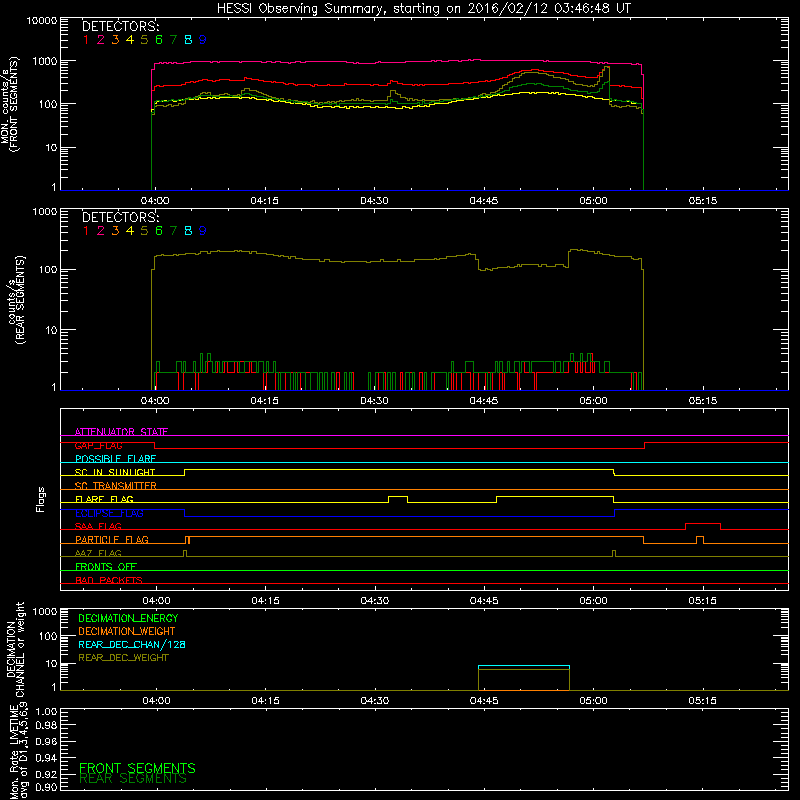Click the HESSI Observing Summary plot title
Image resolution: width=800 pixels, height=800 pixels.
(424, 9)
